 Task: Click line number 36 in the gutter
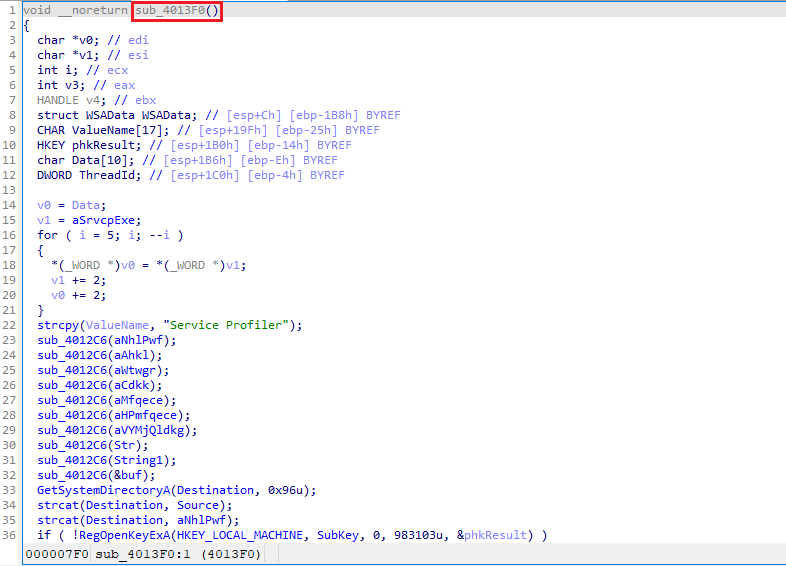pyautogui.click(x=9, y=535)
